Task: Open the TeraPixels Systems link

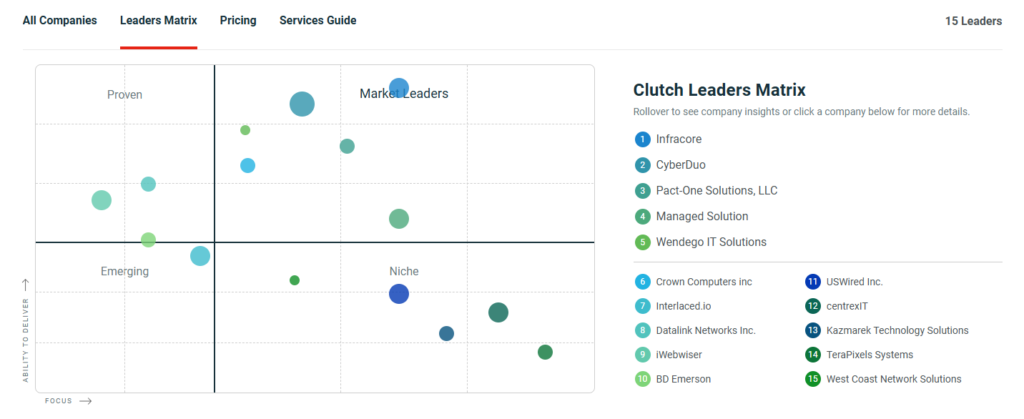Action: point(868,355)
